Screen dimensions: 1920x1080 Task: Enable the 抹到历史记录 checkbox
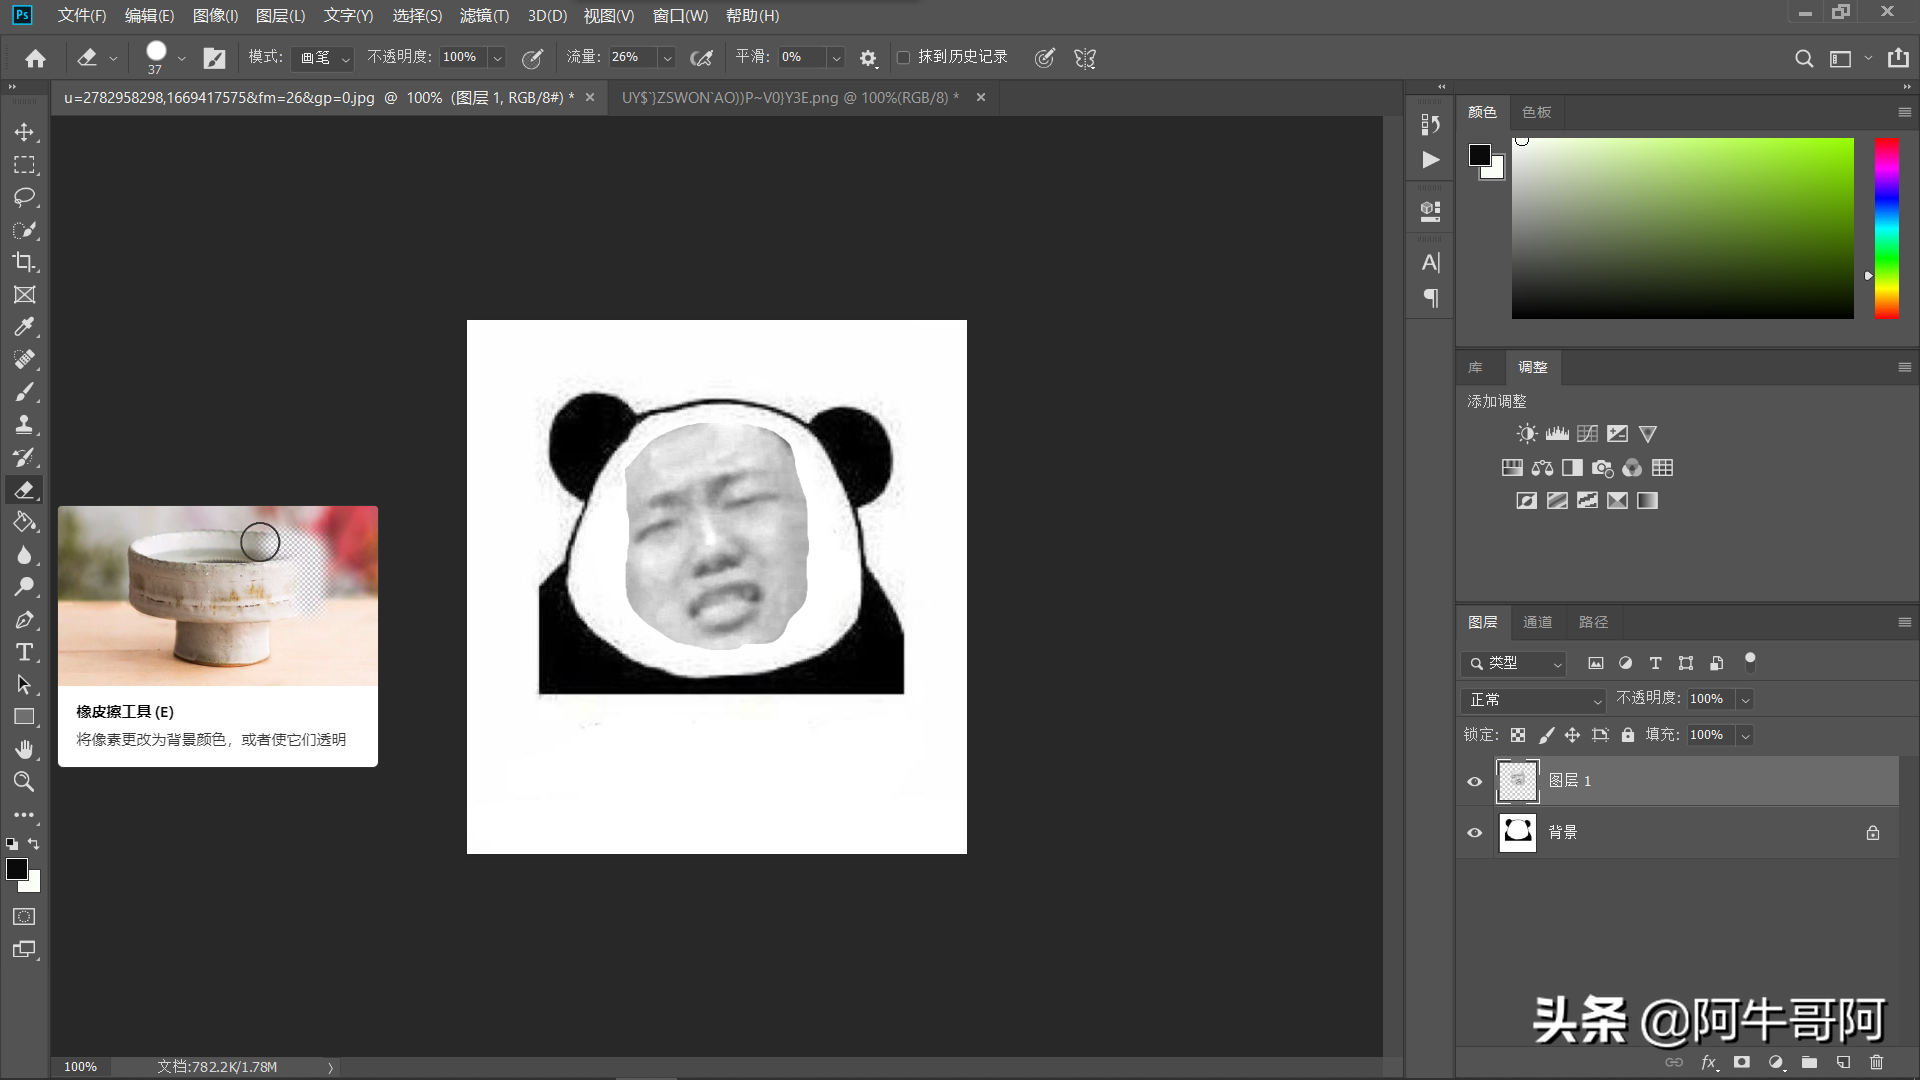(903, 58)
